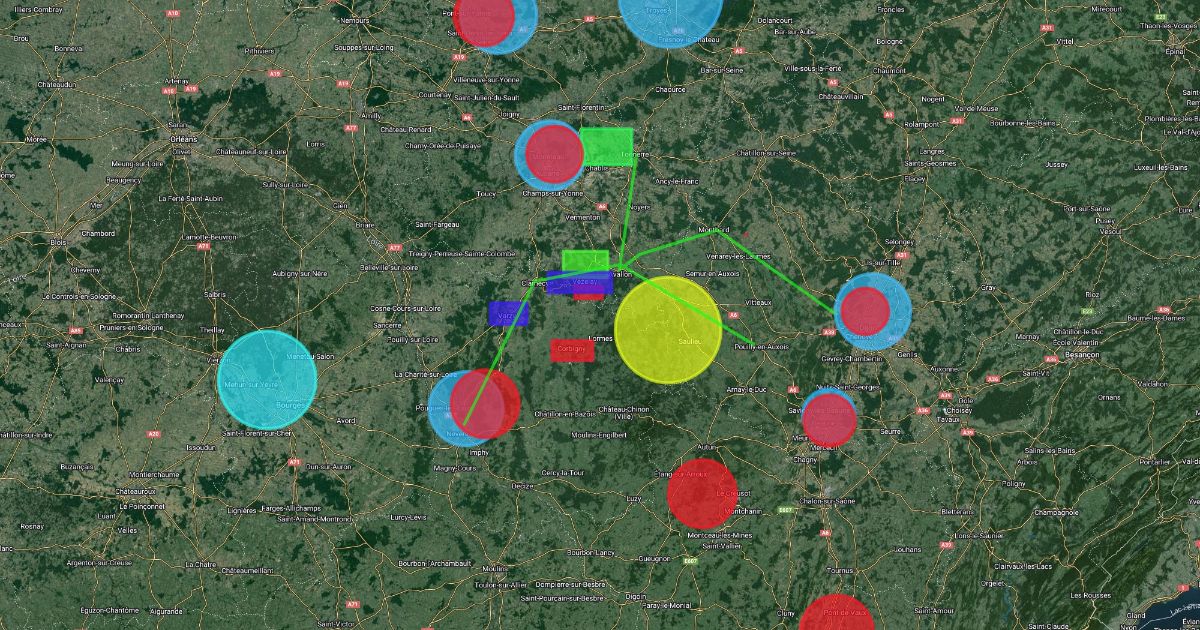Click the red circle over Dijon
The image size is (1200, 630).
point(864,311)
